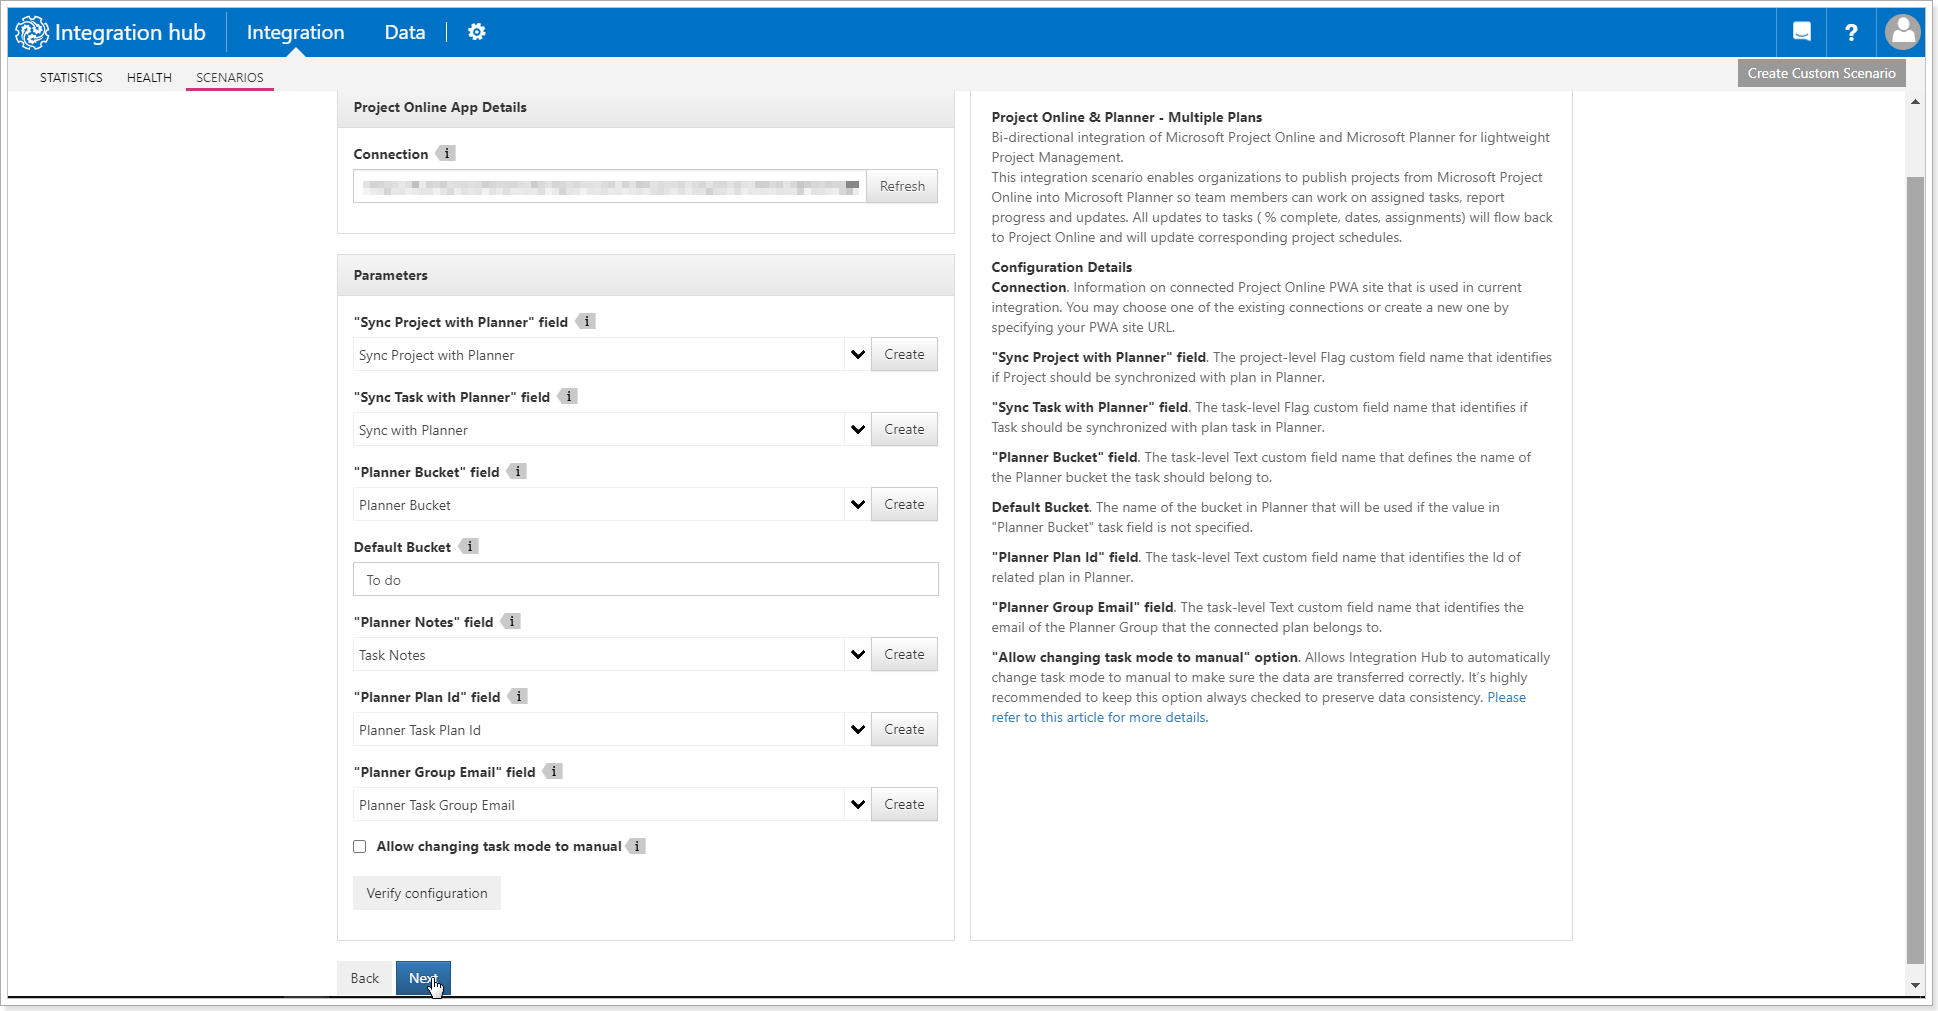Screen dimensions: 1938x1011
Task: Show info for "Planner Group Email" field
Action: (x=553, y=771)
